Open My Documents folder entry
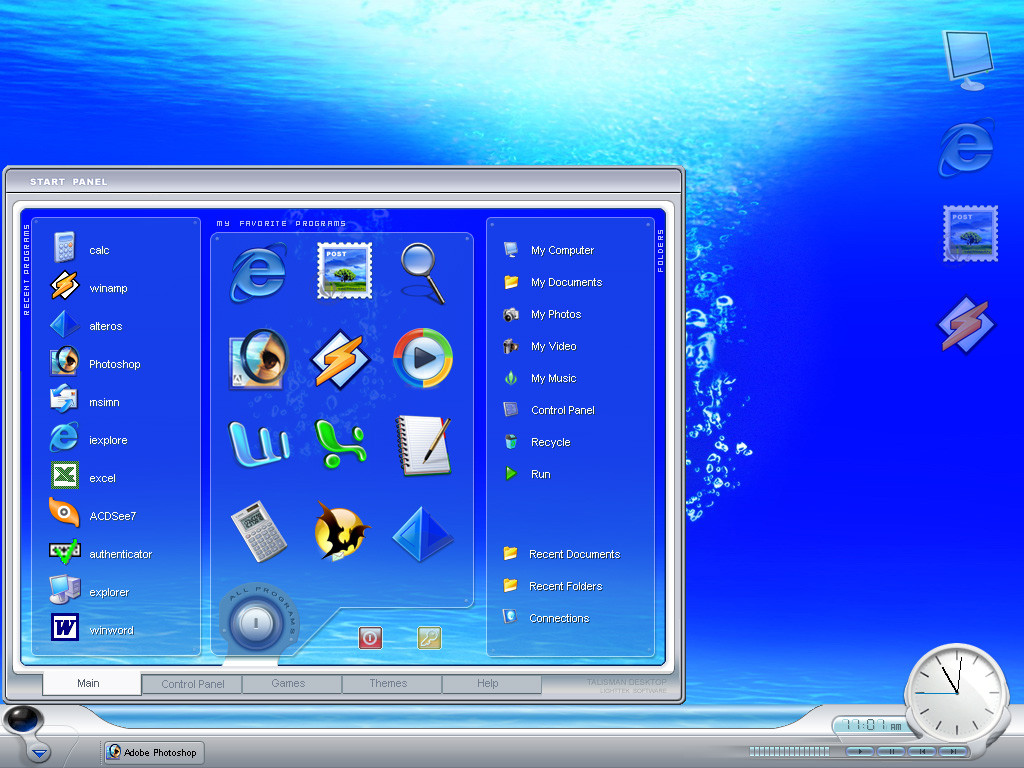Image resolution: width=1024 pixels, height=768 pixels. coord(552,281)
